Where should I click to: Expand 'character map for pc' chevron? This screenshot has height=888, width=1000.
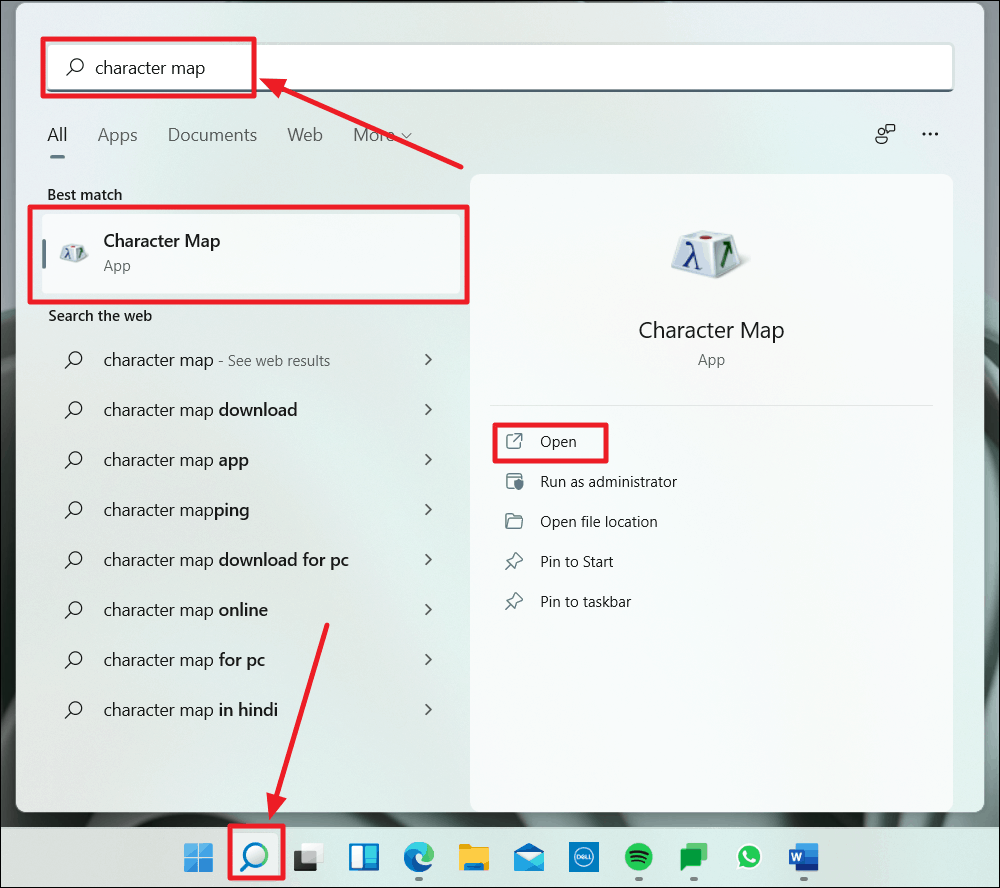coord(428,660)
